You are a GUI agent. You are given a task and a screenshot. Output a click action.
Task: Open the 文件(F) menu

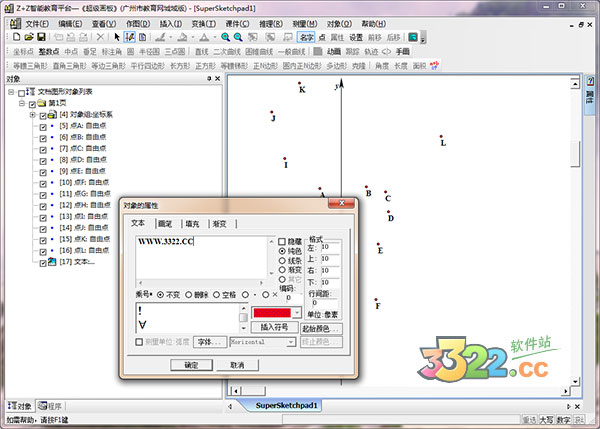coord(37,24)
